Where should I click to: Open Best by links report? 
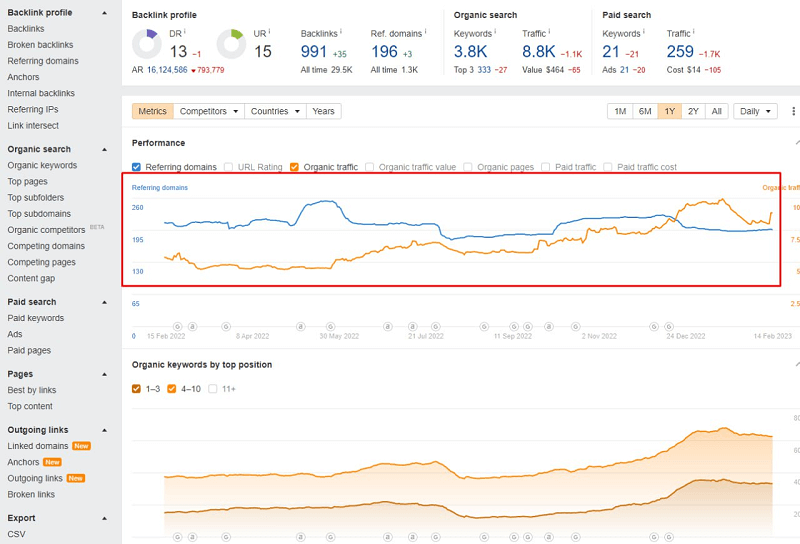coord(32,390)
